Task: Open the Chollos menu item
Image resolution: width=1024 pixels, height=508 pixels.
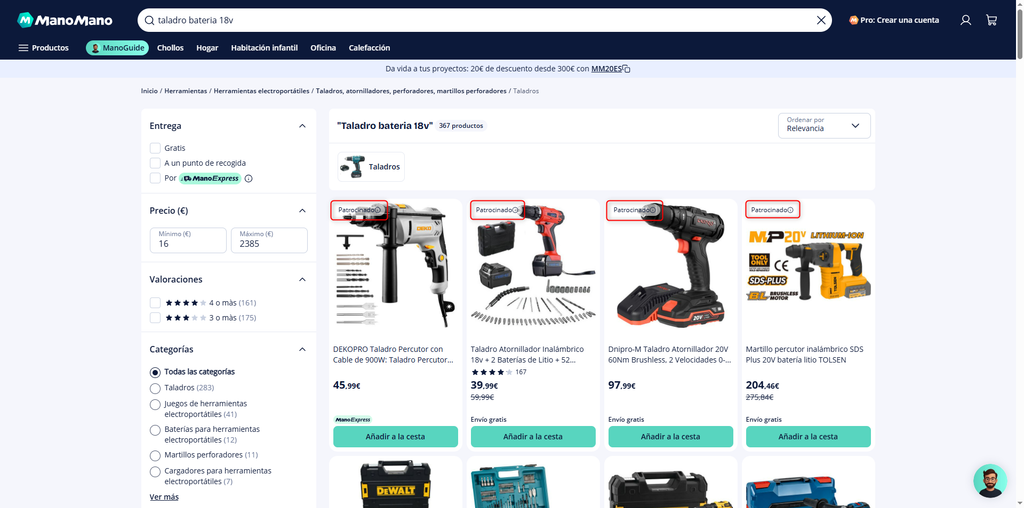Action: (x=170, y=48)
